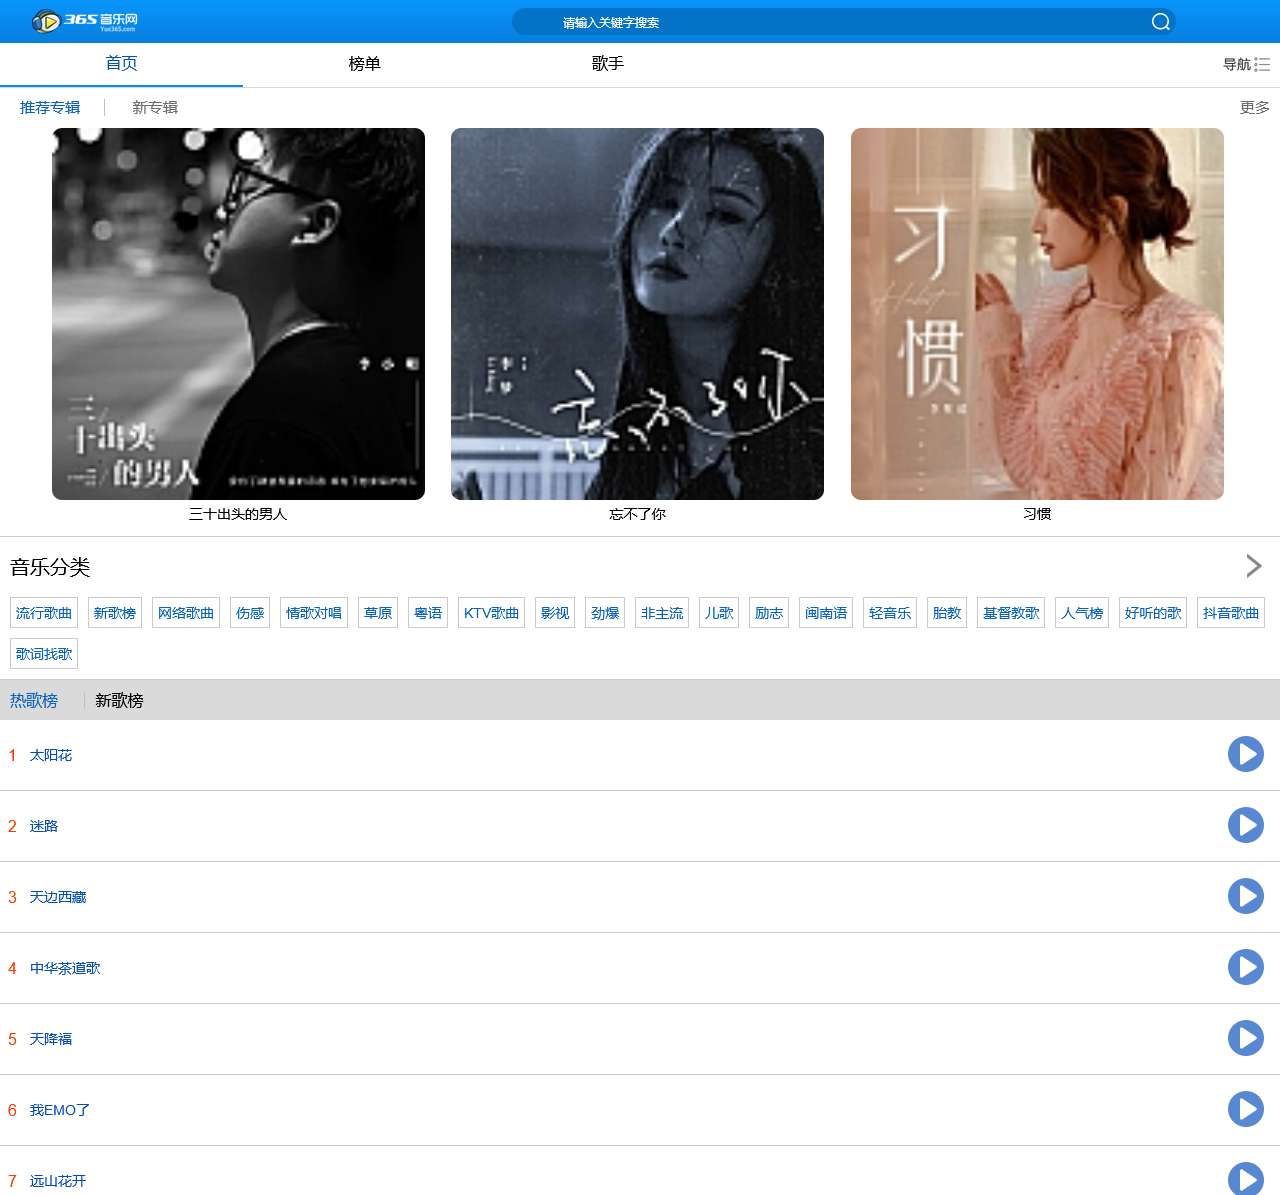The width and height of the screenshot is (1280, 1195).
Task: Play the song 天降福
Action: (1245, 1038)
